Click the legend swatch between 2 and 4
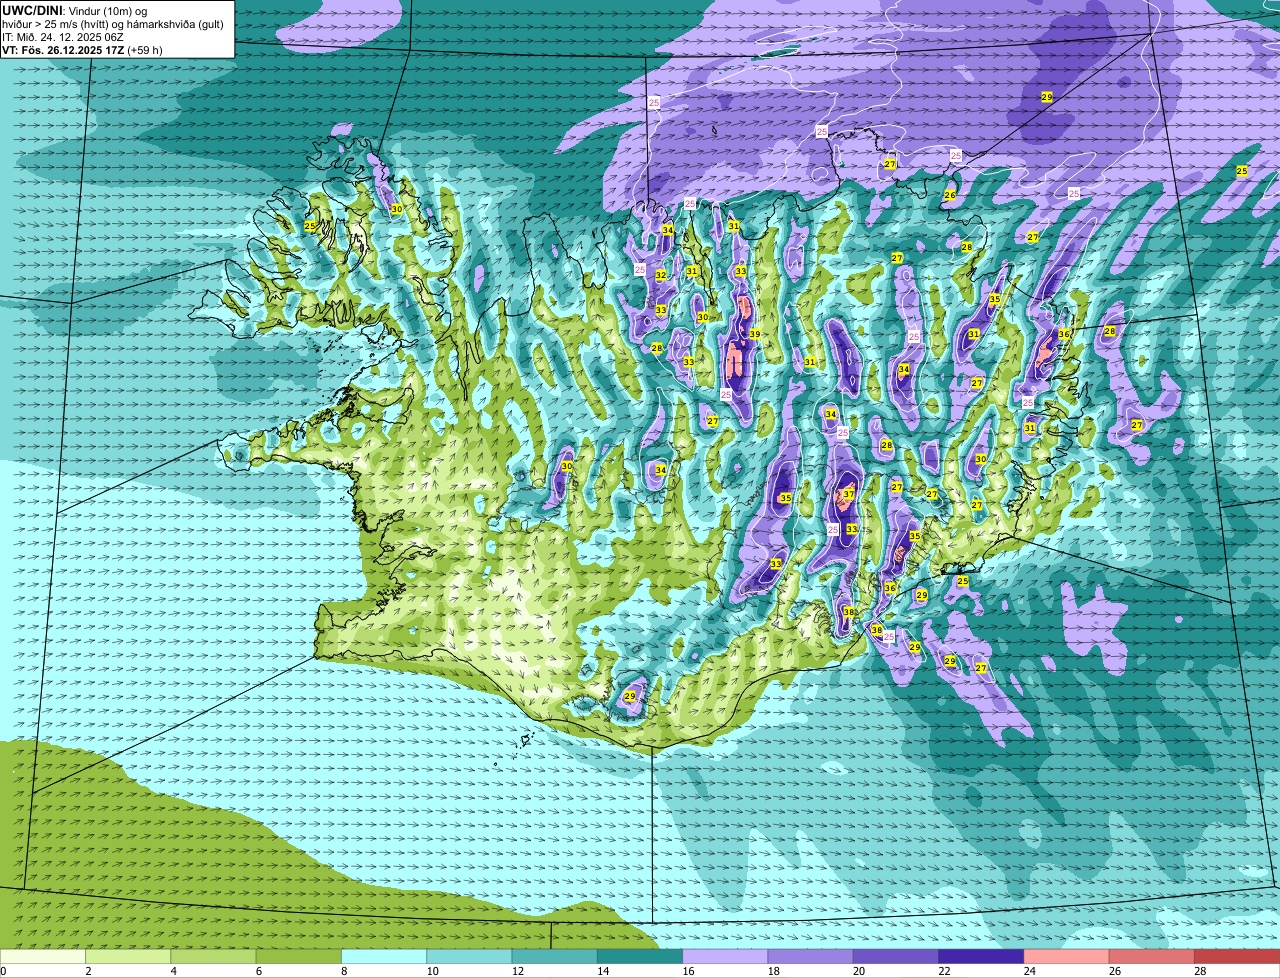Image resolution: width=1280 pixels, height=978 pixels. (x=128, y=957)
